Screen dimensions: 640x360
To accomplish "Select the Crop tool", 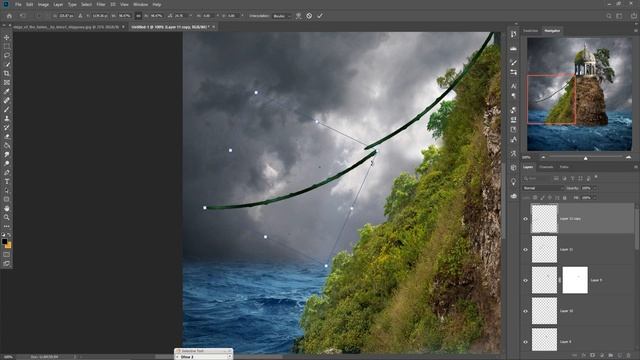I will (x=7, y=73).
